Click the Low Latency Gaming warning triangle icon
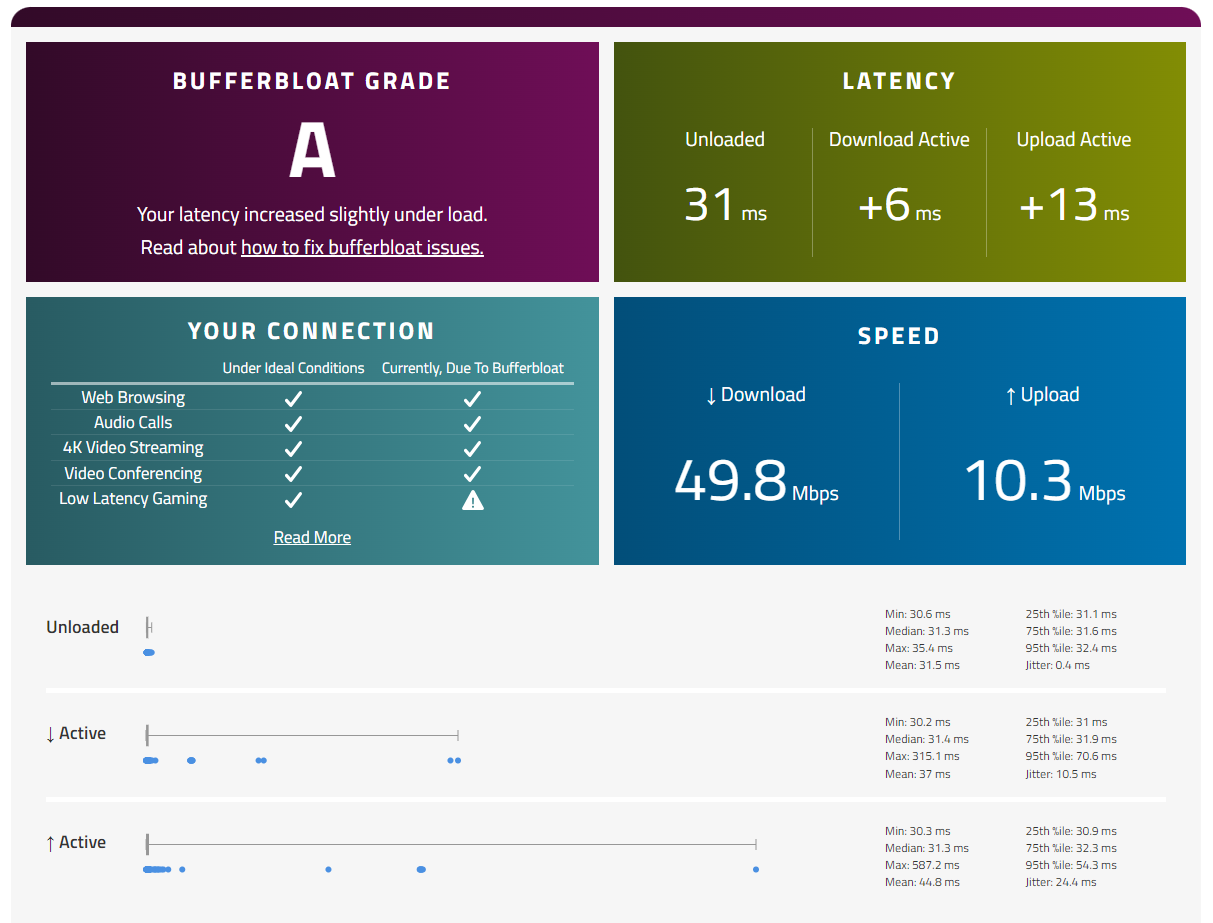Image resolution: width=1213 pixels, height=923 pixels. coord(473,500)
